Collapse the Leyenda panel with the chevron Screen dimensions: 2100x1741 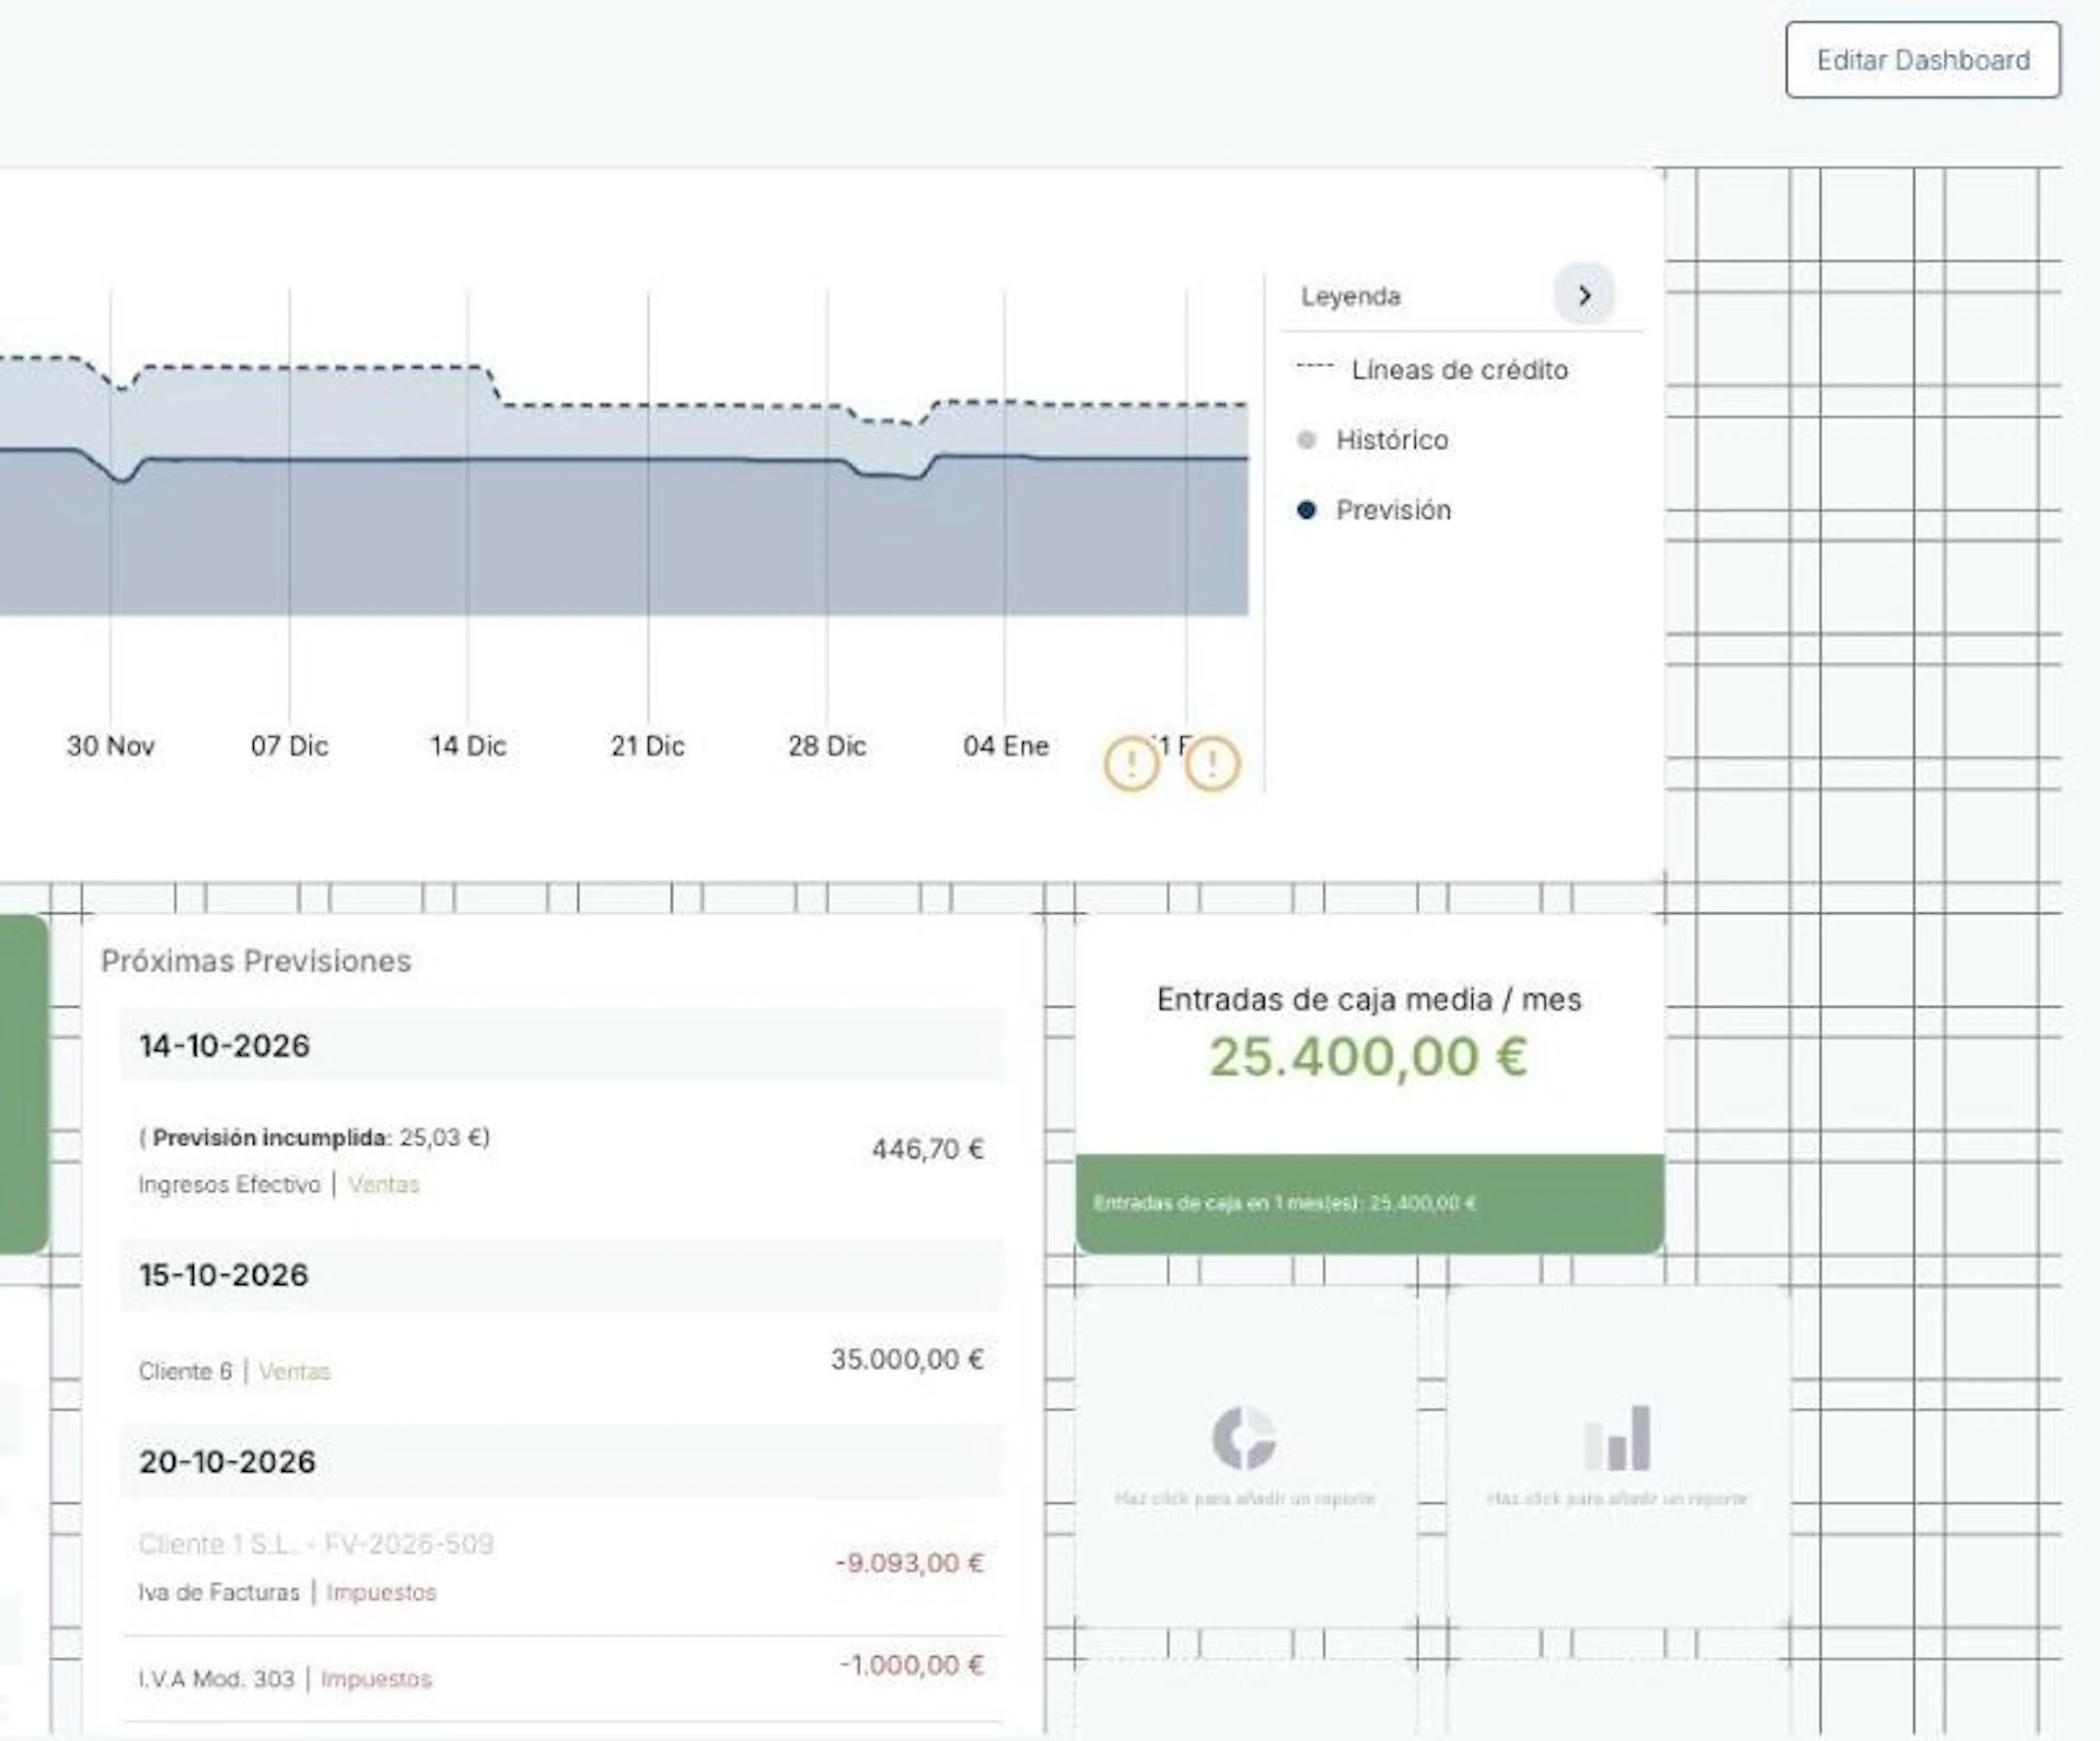1584,295
